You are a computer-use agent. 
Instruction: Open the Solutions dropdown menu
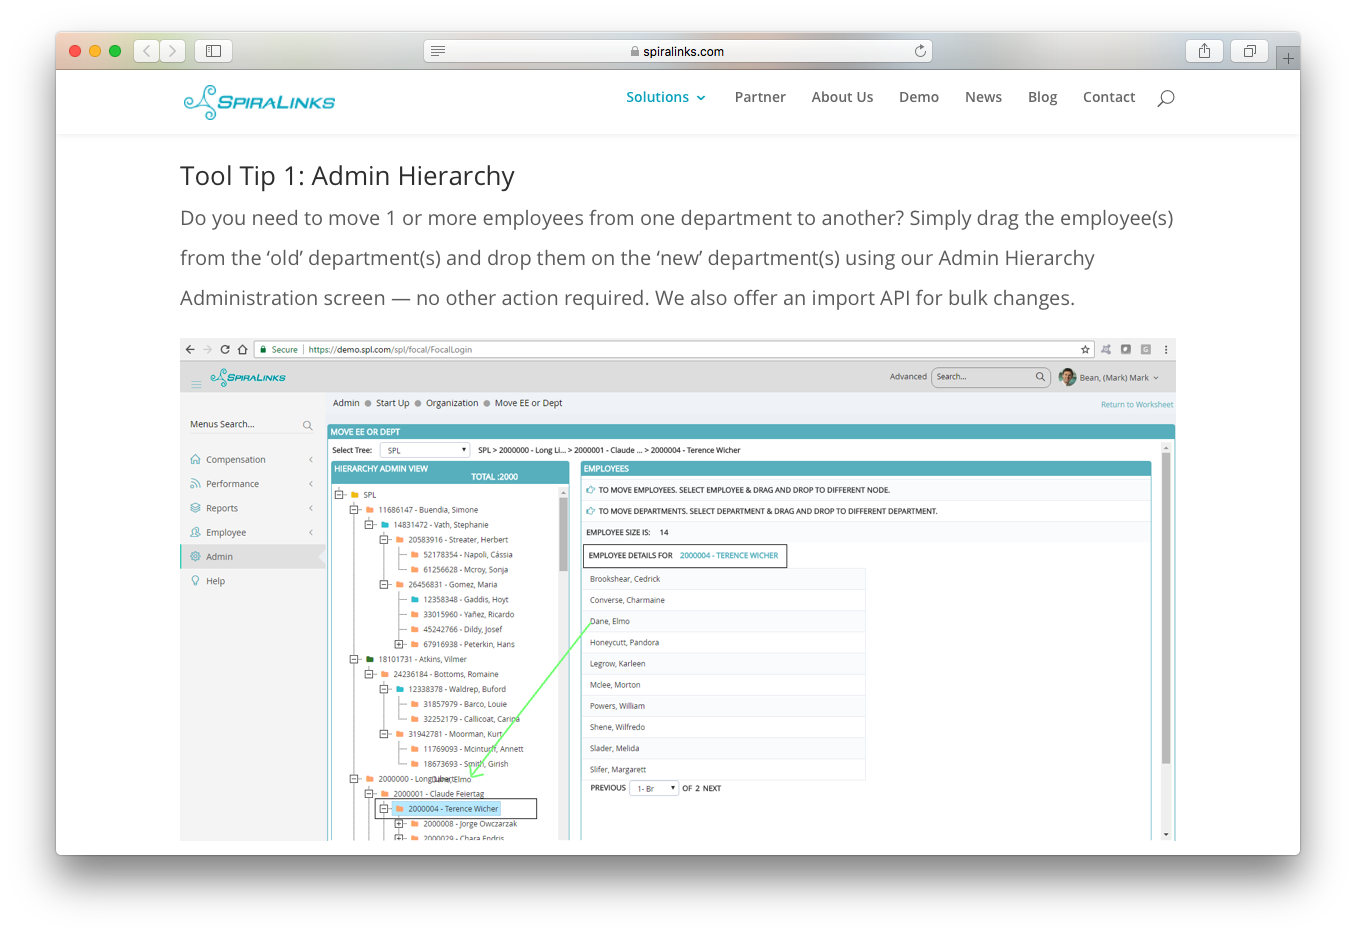666,97
